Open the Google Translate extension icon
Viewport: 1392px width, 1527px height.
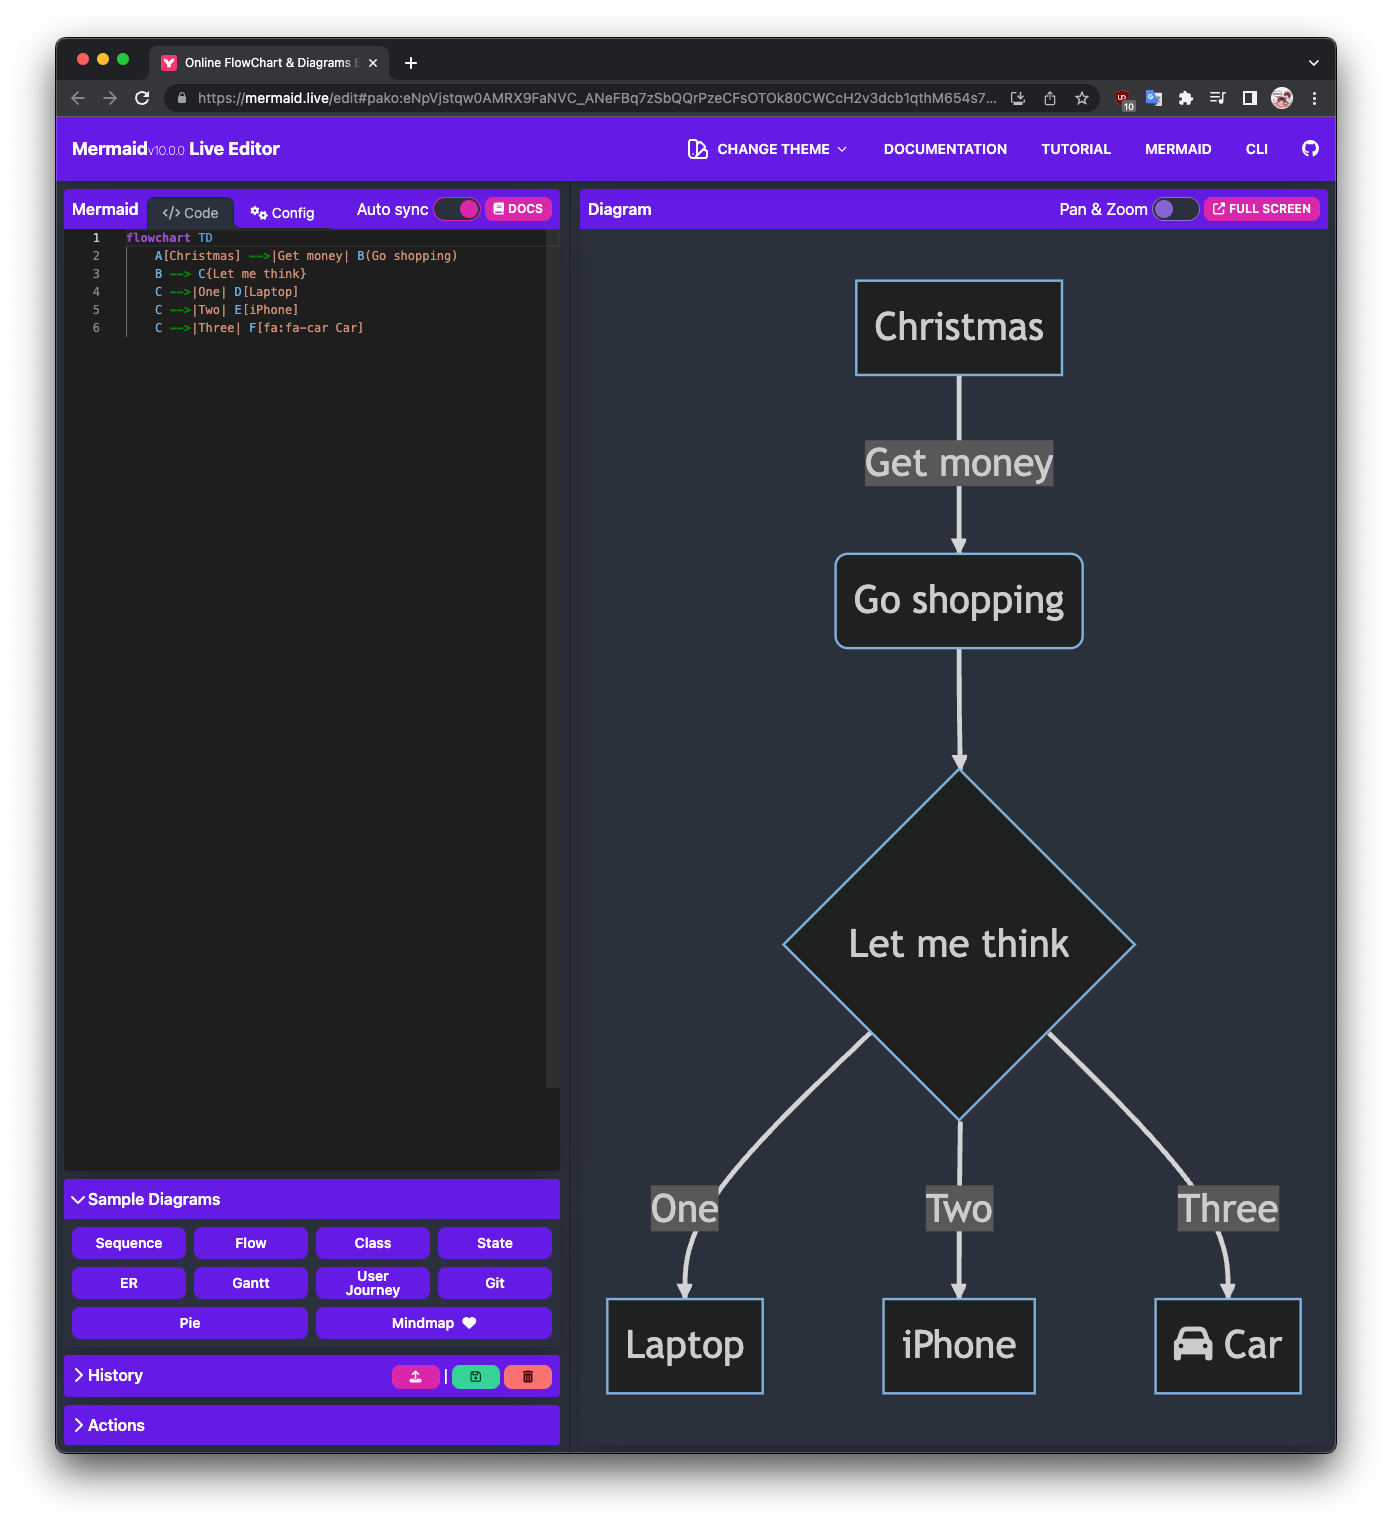pyautogui.click(x=1154, y=98)
